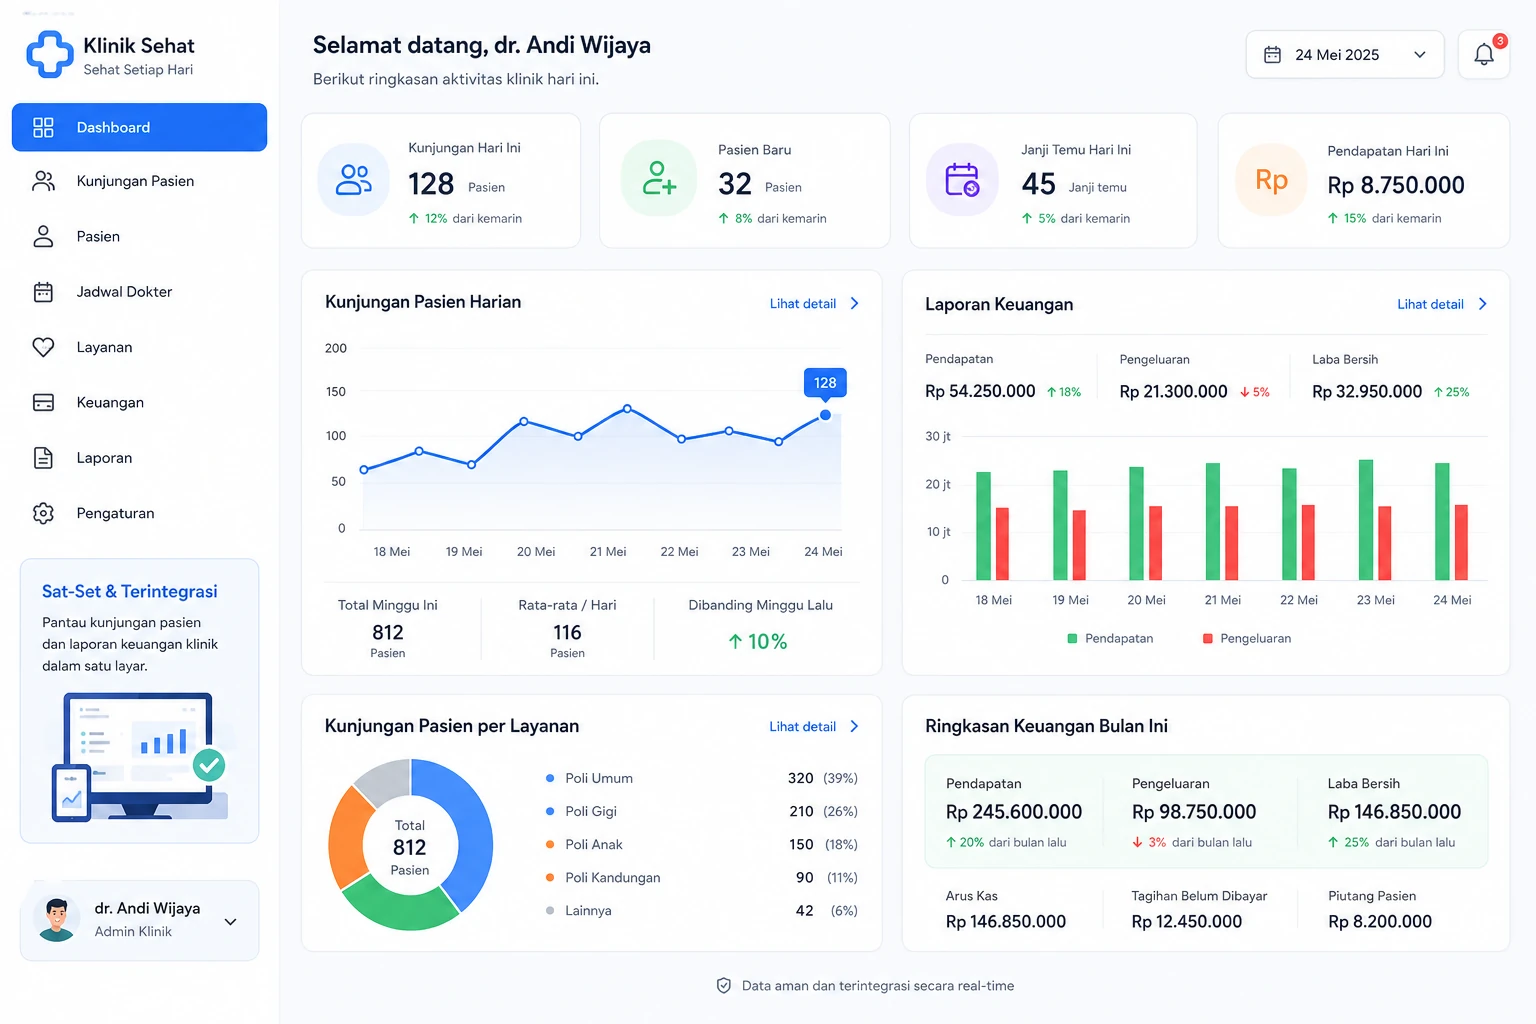Click the Rp icon in Pendapatan Hari Ini

[1271, 180]
